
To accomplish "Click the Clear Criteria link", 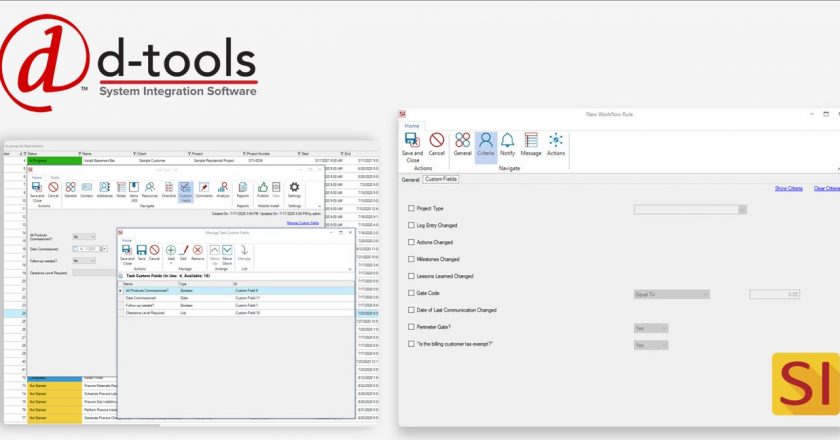I will (x=827, y=188).
